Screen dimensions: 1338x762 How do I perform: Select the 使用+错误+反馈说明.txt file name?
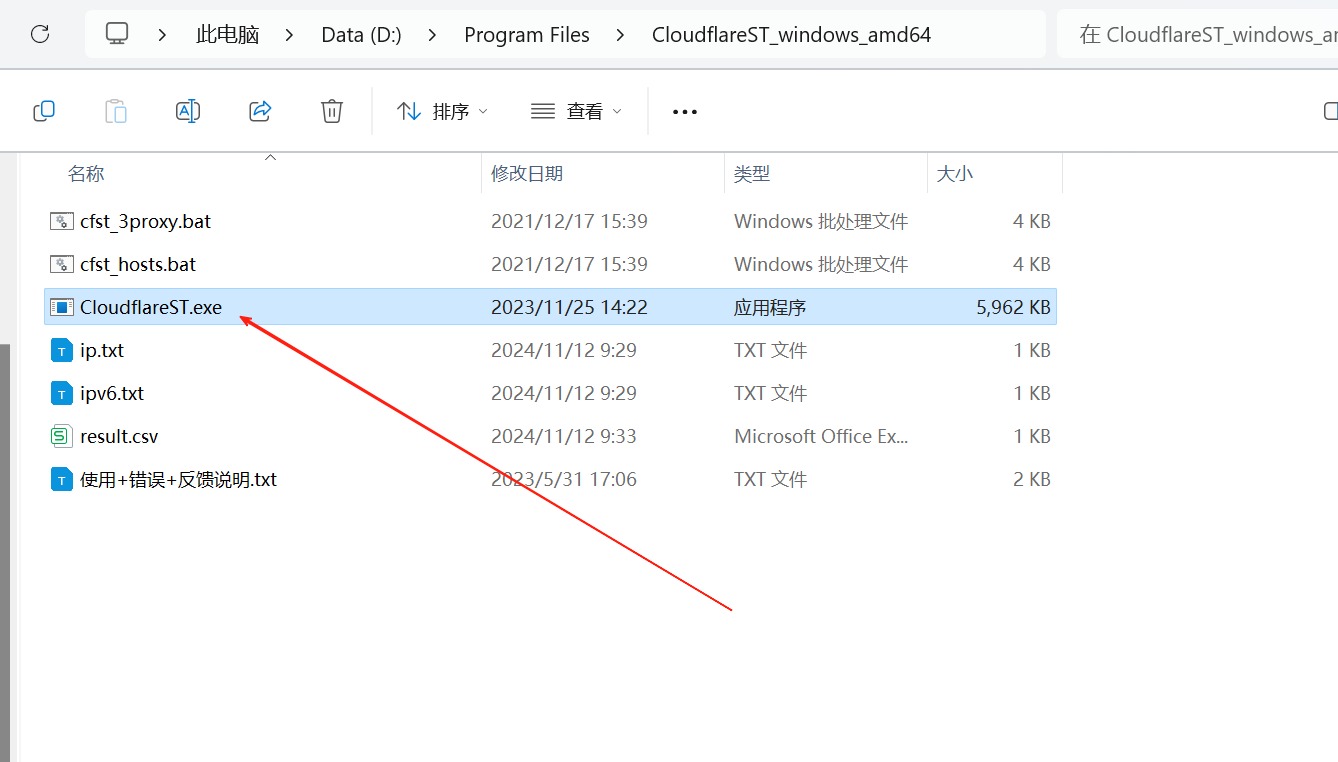(178, 479)
